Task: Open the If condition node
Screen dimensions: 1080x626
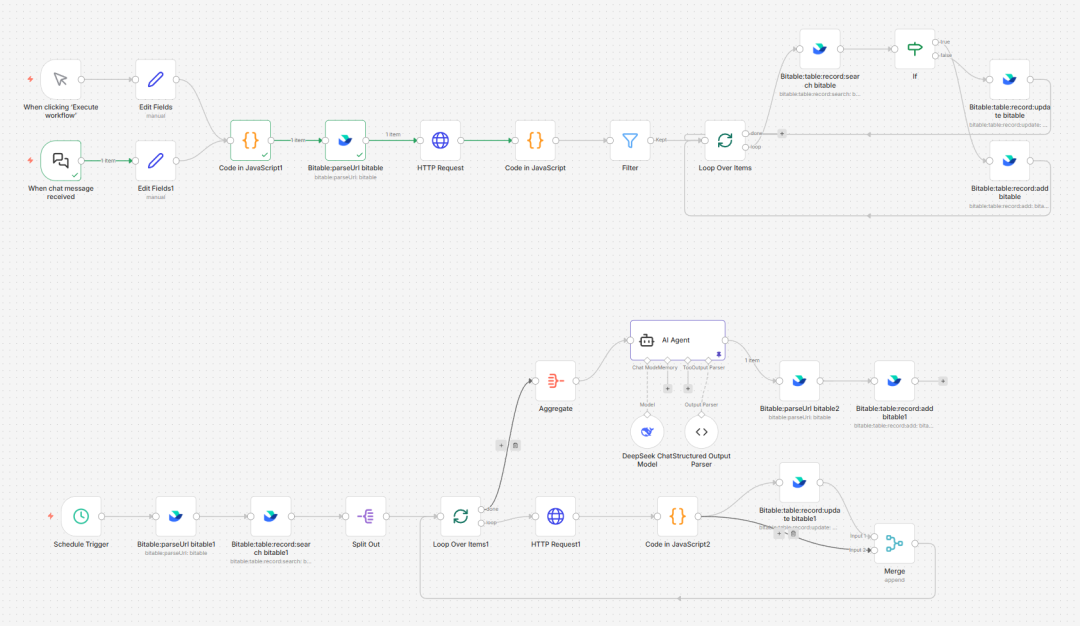Action: [x=914, y=49]
